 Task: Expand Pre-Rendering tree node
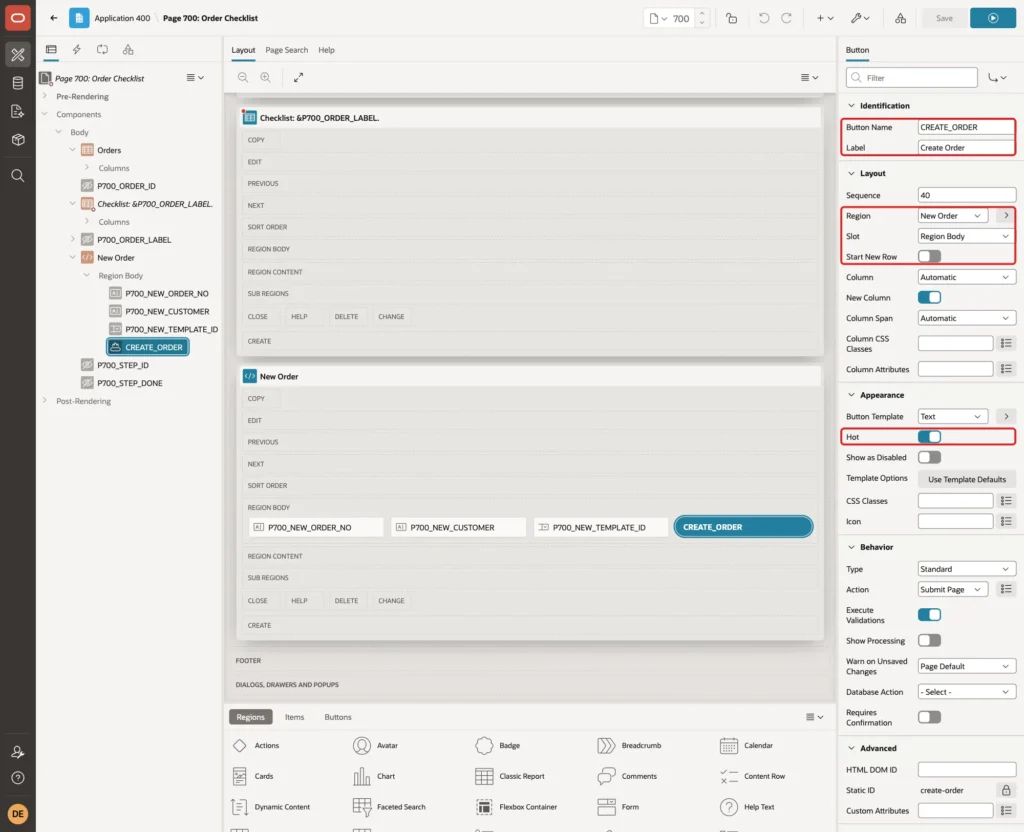coord(45,96)
